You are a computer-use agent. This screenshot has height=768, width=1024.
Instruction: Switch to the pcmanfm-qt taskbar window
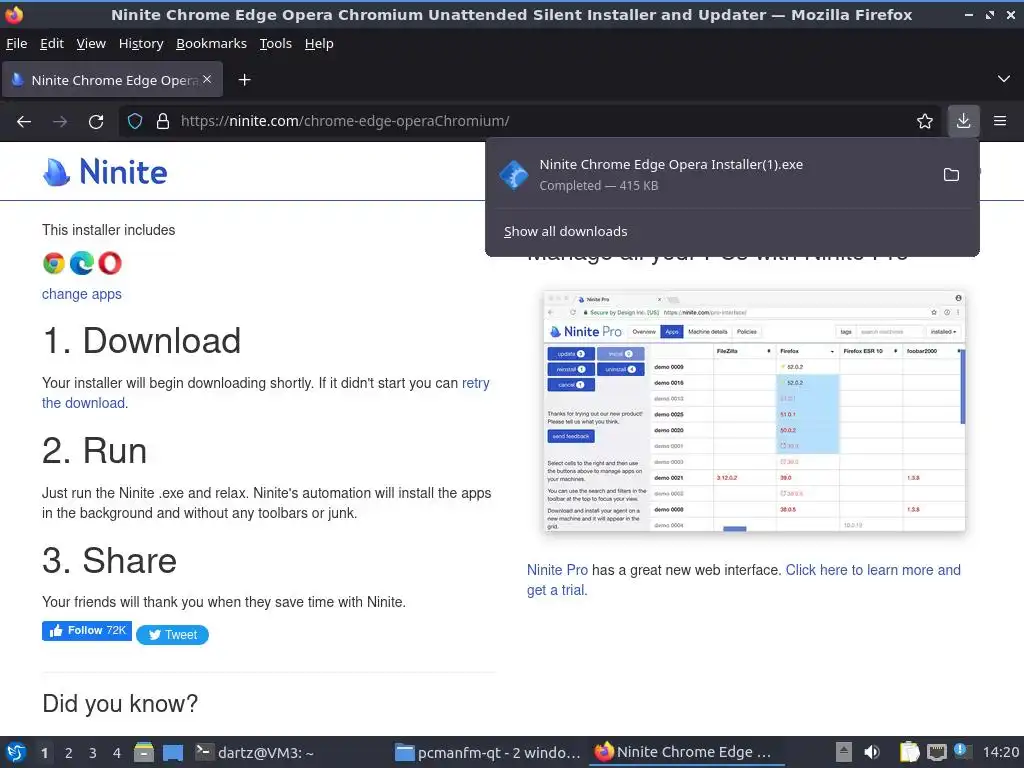pyautogui.click(x=488, y=752)
